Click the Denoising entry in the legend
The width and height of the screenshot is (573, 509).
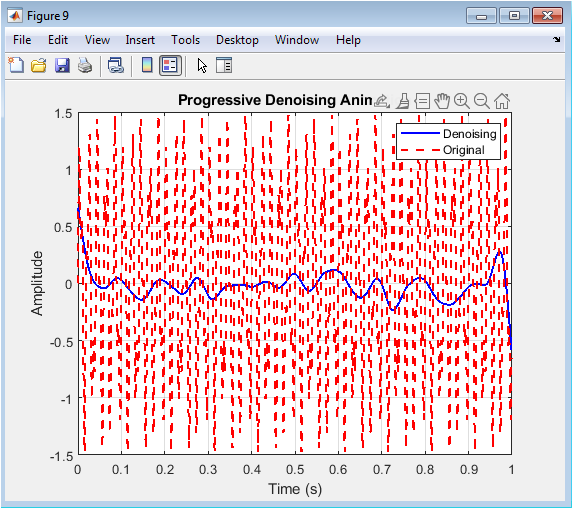[x=470, y=134]
